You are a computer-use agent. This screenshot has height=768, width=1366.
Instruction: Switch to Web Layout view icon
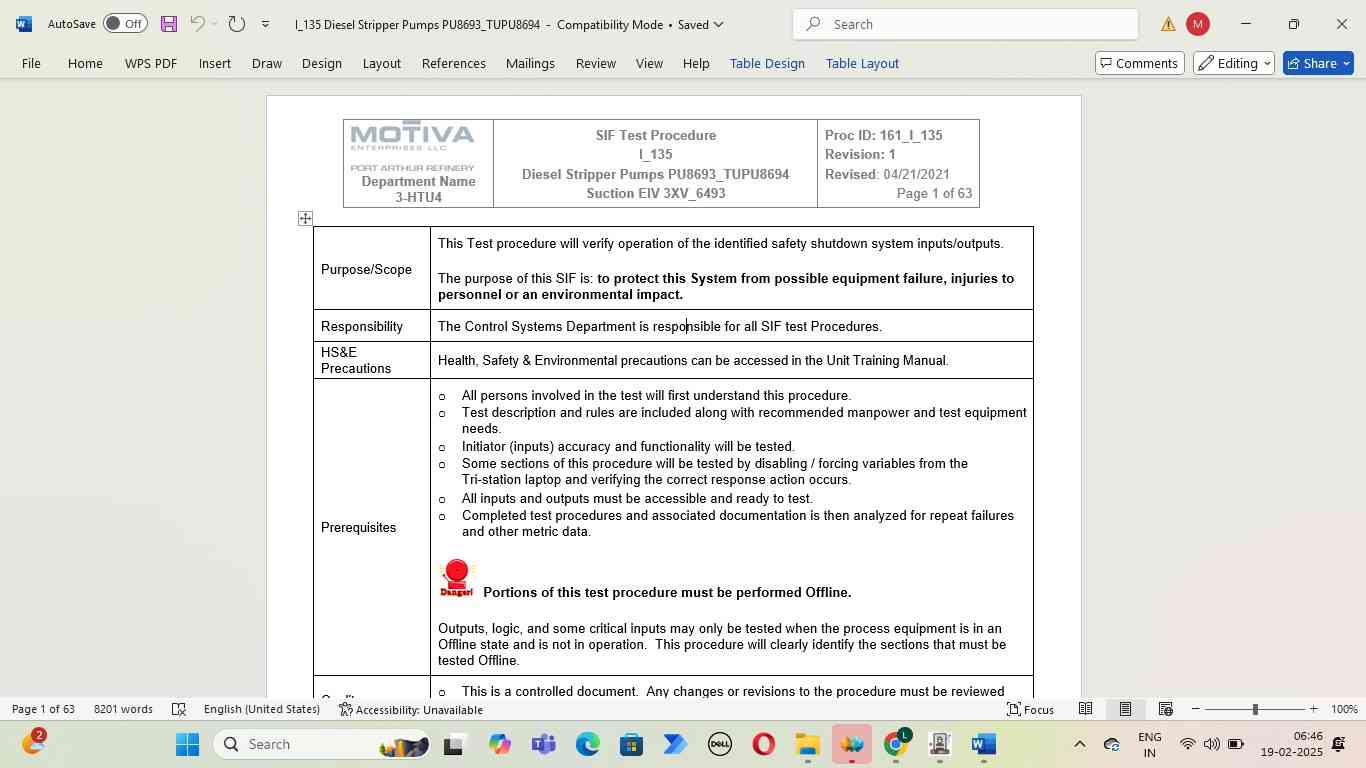[1165, 709]
